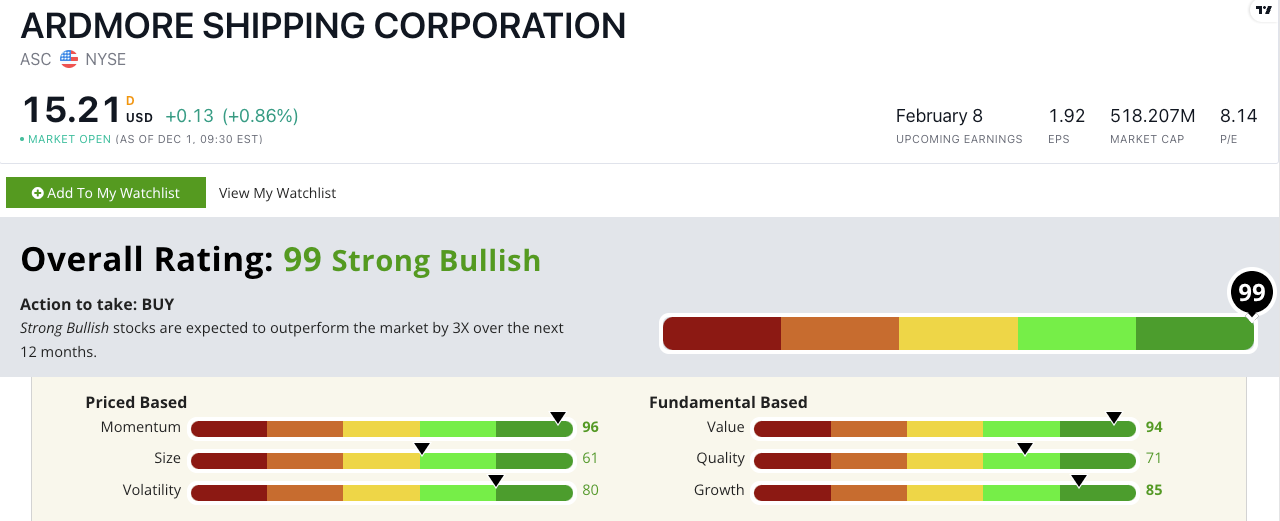Viewport: 1280px width, 521px height.
Task: Click the Growth triangle marker
Action: point(1079,480)
